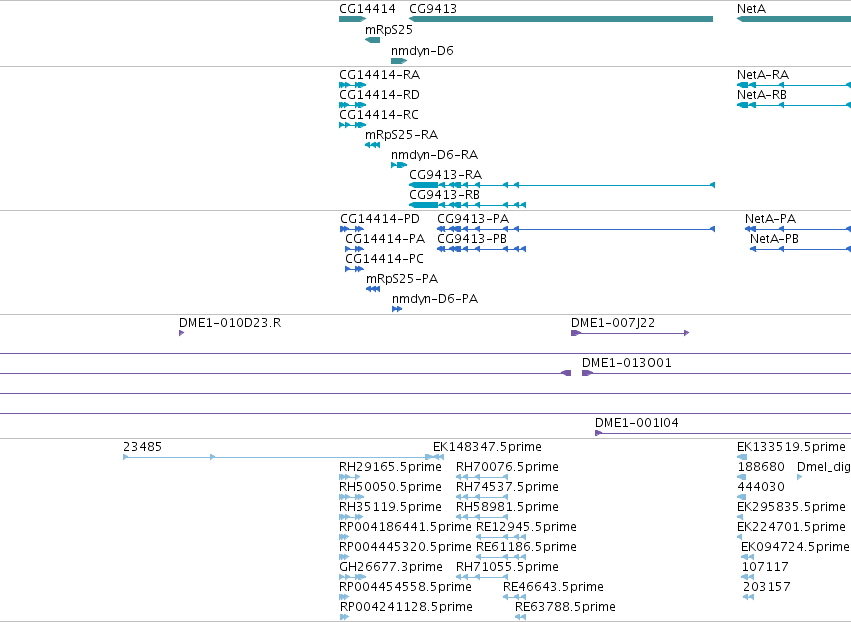Image resolution: width=851 pixels, height=622 pixels.
Task: Select RH35119.5prime EST
Action: click(351, 517)
